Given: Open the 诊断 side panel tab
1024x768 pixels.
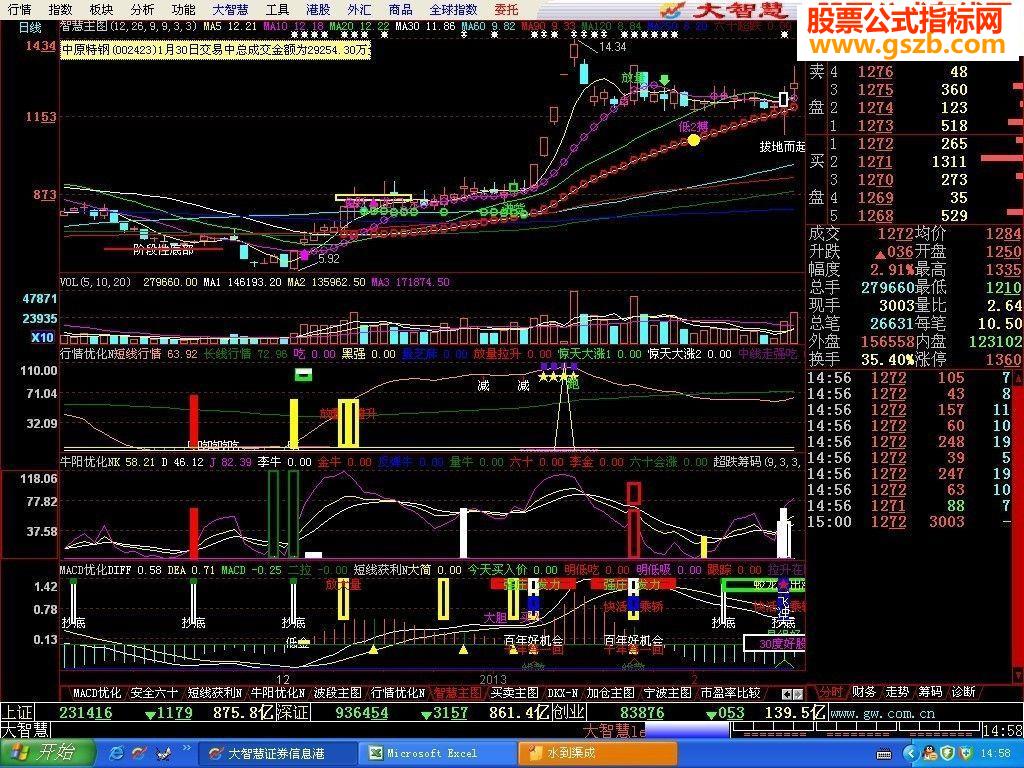Looking at the screenshot, I should pos(963,692).
